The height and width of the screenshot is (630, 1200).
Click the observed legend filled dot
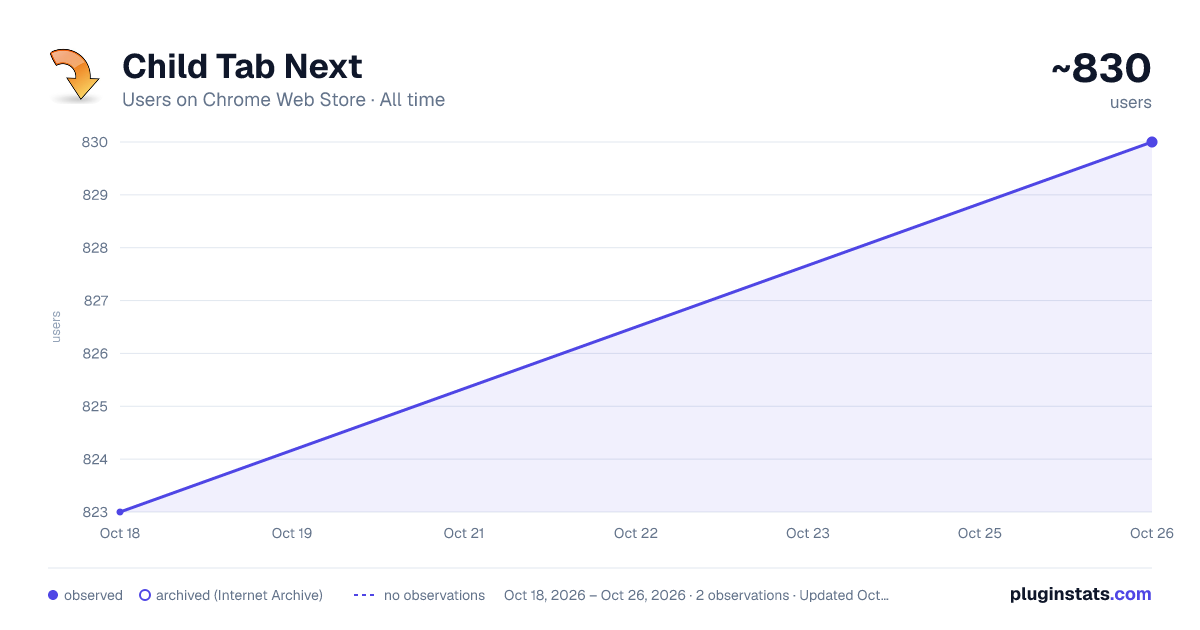[53, 595]
